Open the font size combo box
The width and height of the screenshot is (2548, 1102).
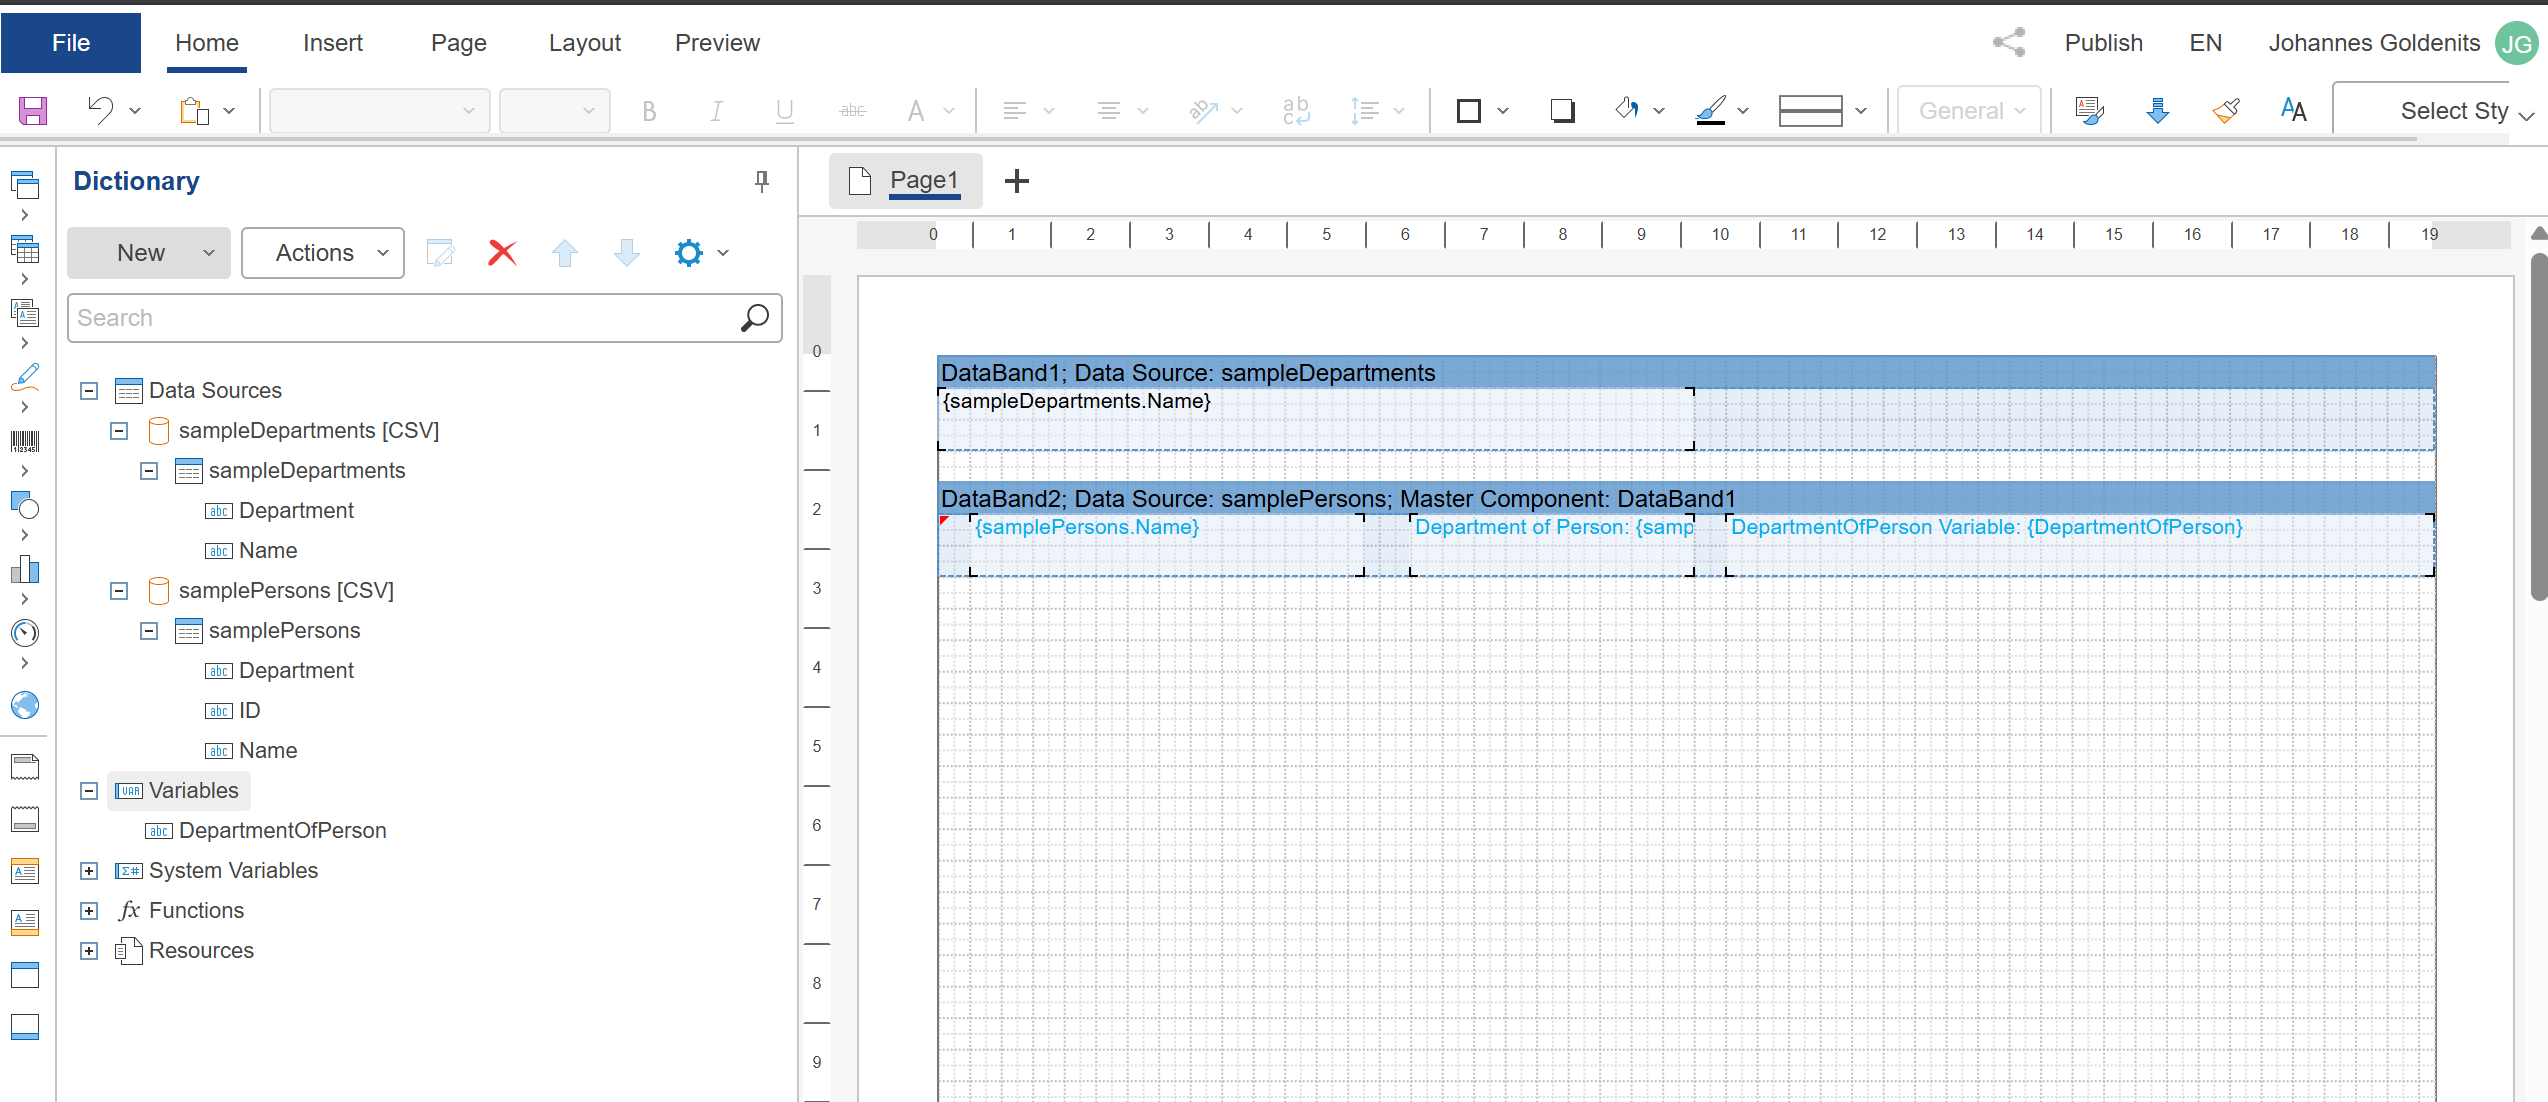(x=554, y=110)
